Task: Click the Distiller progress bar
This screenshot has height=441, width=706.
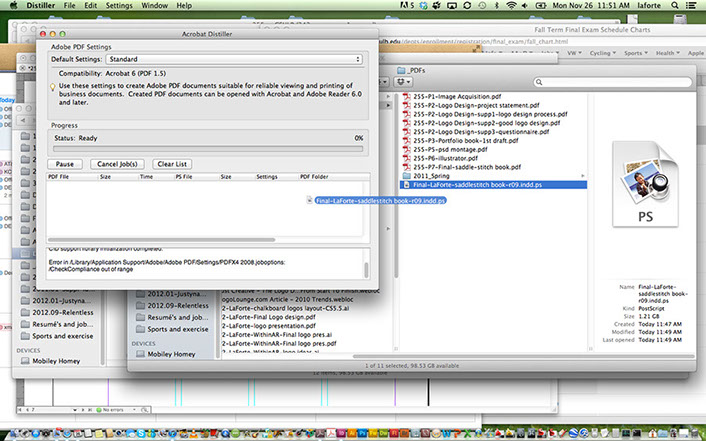Action: click(208, 149)
